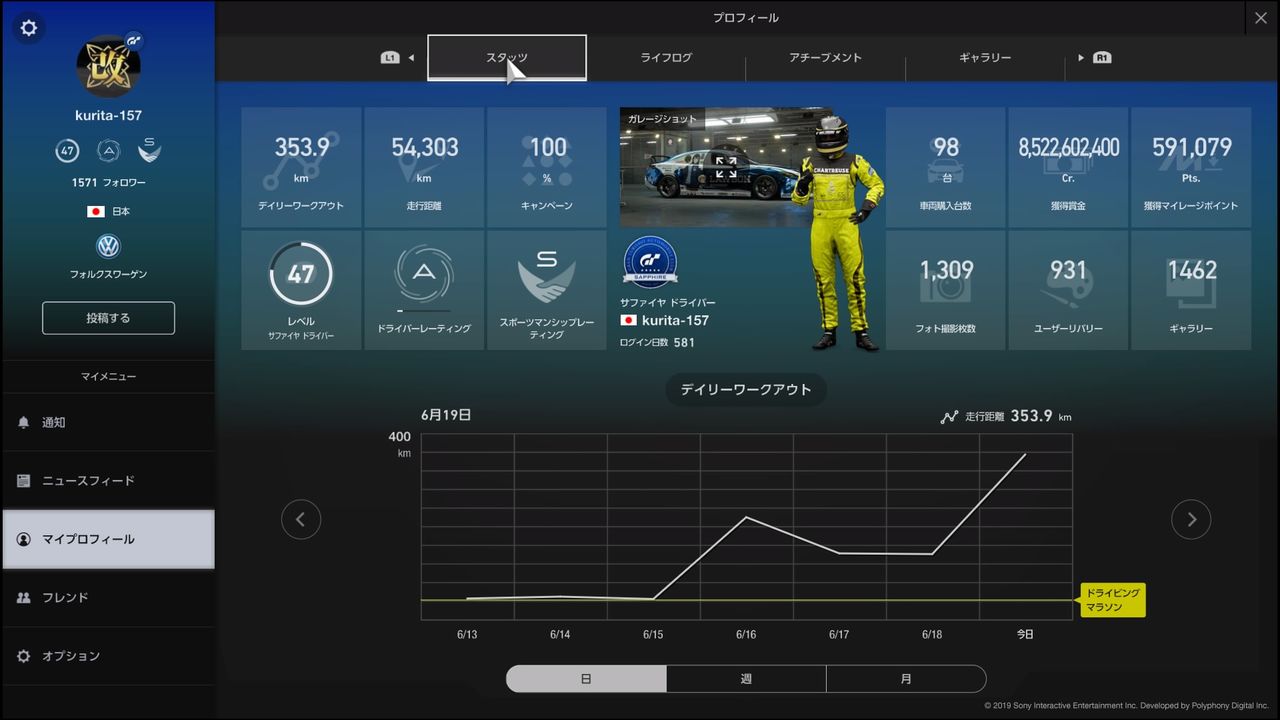This screenshot has width=1280, height=720.
Task: Click the 通知 bell icon
Action: (24, 423)
